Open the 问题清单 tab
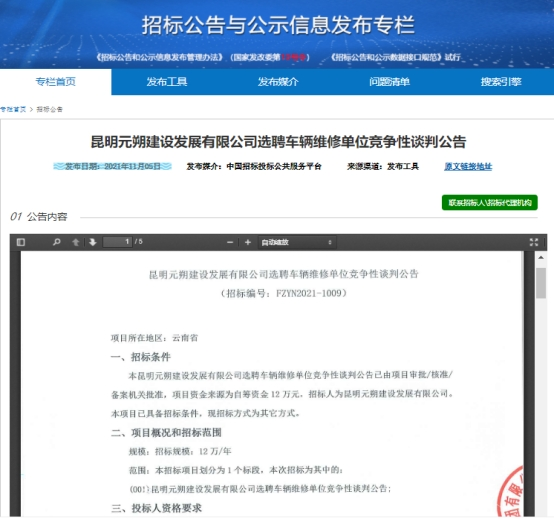Viewport: 554px width, 519px height. pos(389,82)
